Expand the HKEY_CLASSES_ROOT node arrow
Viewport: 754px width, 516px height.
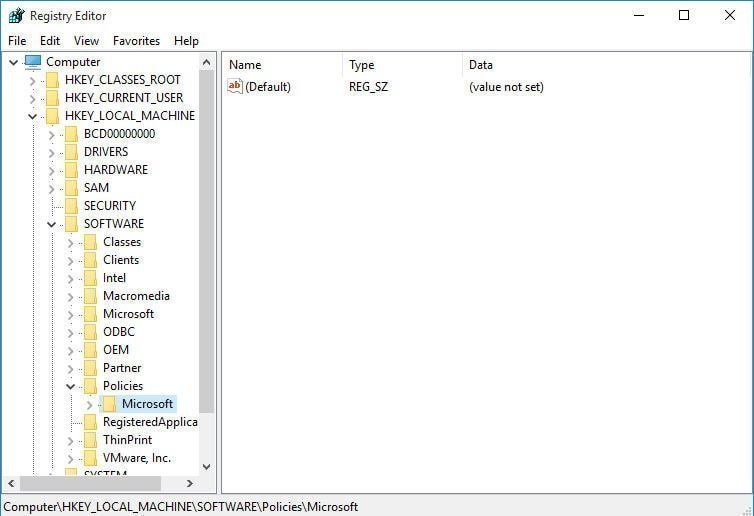click(32, 81)
